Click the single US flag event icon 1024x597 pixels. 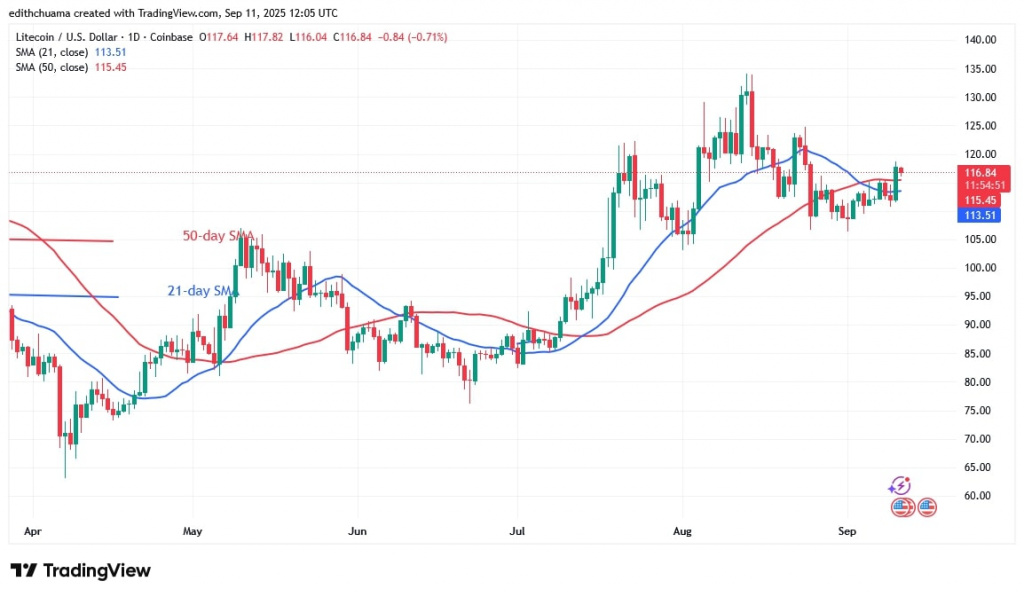point(927,506)
